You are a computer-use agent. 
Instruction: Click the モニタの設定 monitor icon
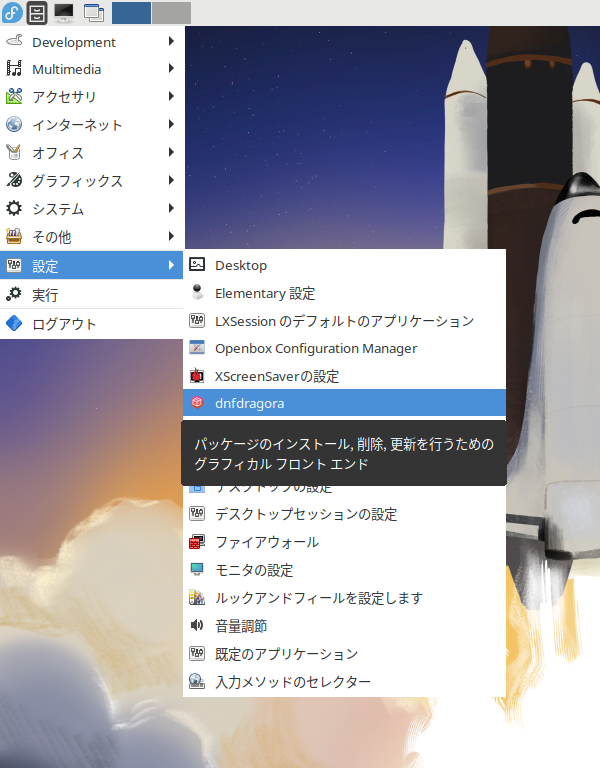tap(197, 569)
